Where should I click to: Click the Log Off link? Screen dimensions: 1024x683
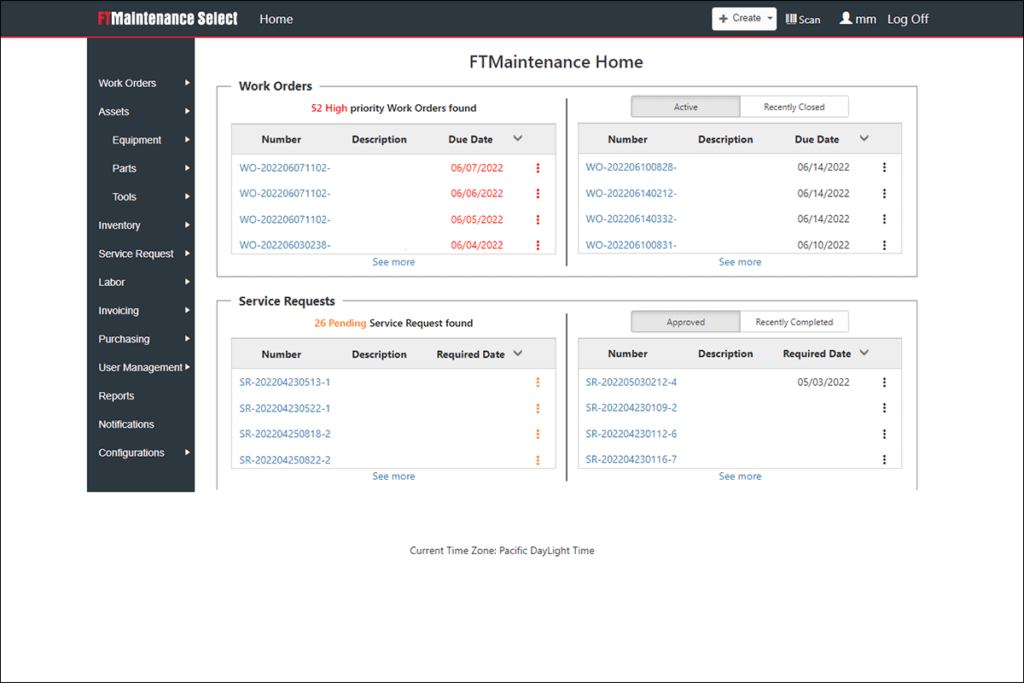[908, 19]
